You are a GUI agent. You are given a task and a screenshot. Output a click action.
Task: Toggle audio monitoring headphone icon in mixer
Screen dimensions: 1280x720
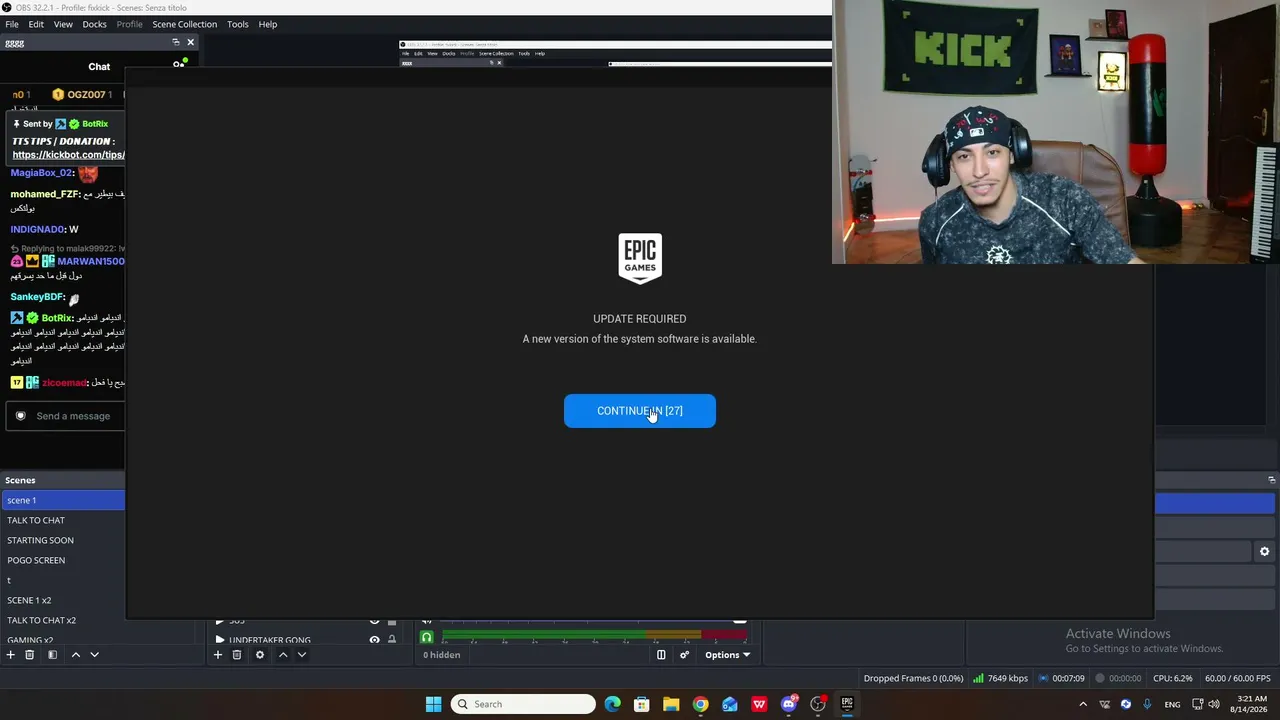pos(427,637)
